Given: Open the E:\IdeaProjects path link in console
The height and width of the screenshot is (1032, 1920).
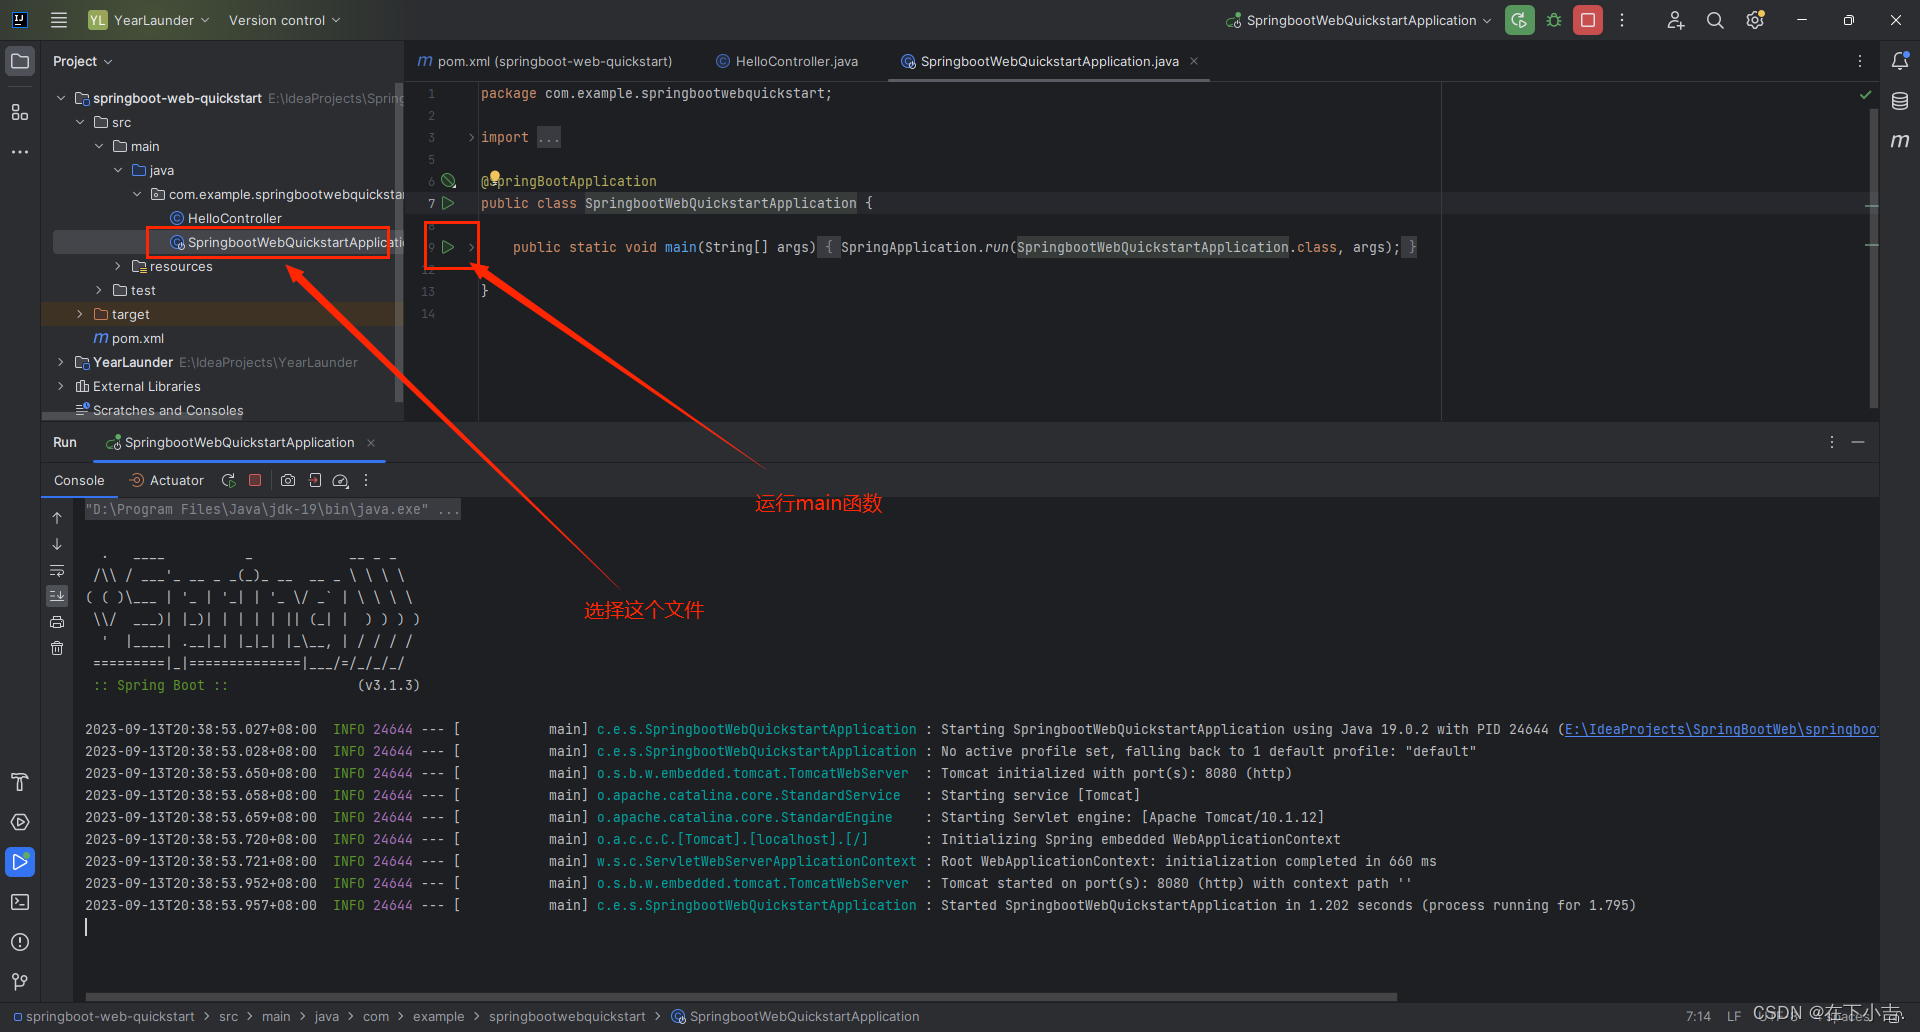Looking at the screenshot, I should click(1721, 729).
